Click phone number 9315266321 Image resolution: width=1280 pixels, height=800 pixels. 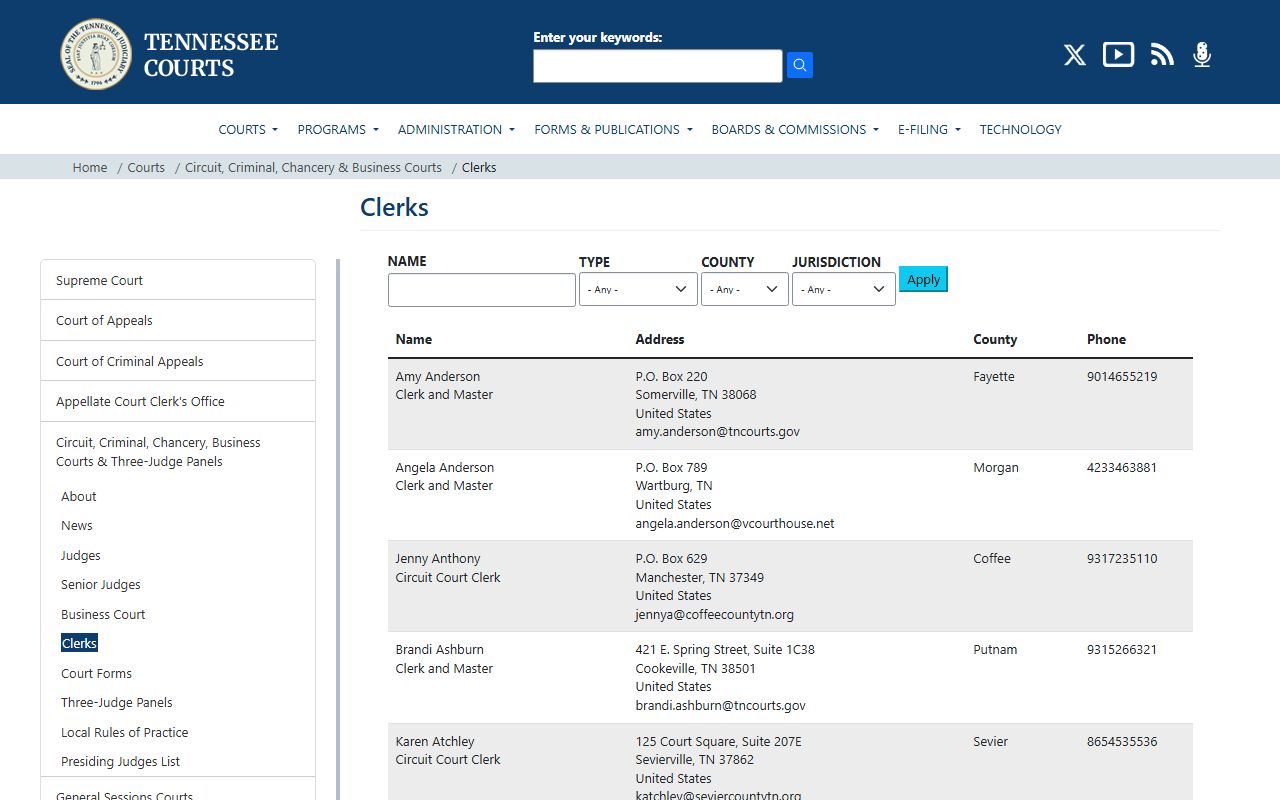pos(1122,649)
